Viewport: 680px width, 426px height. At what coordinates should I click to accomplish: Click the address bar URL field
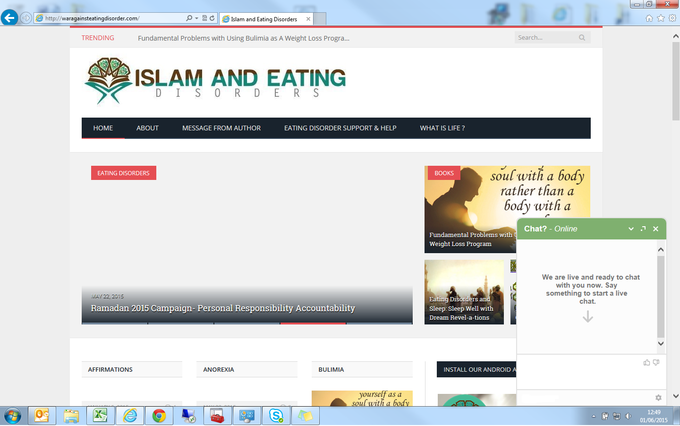(x=111, y=18)
